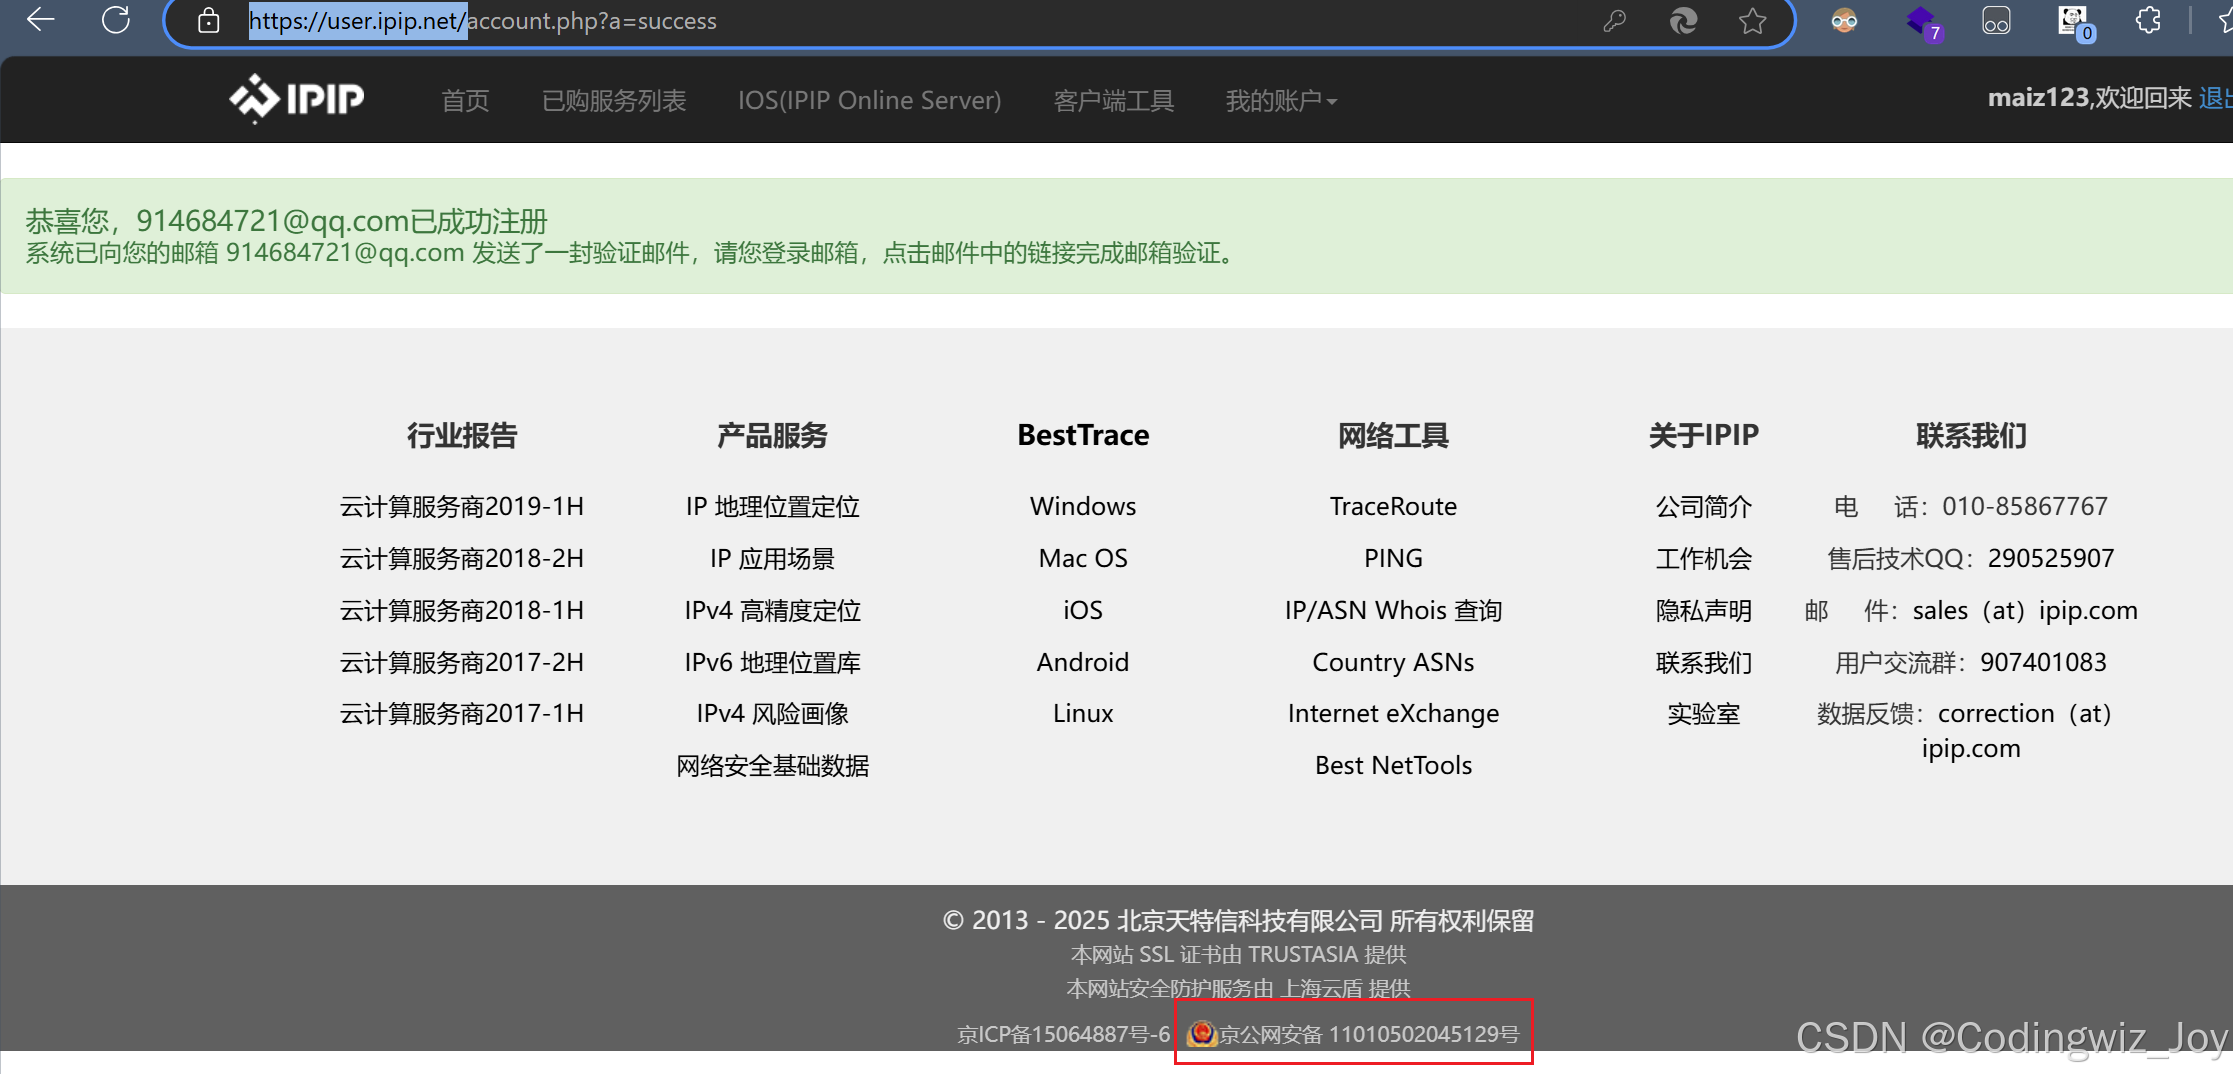Click the browser back arrow

(40, 20)
